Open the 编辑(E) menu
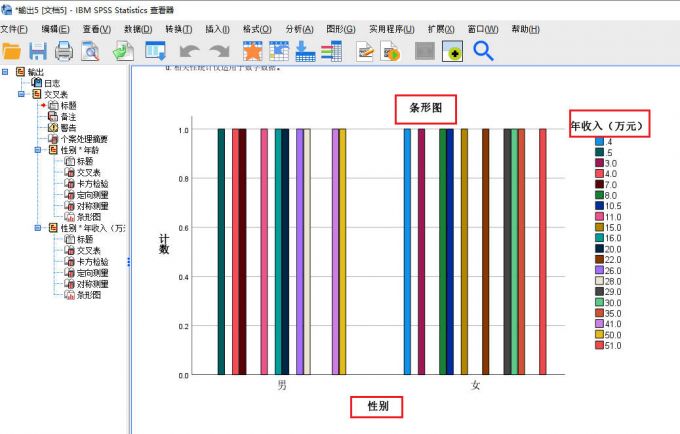 pos(55,29)
